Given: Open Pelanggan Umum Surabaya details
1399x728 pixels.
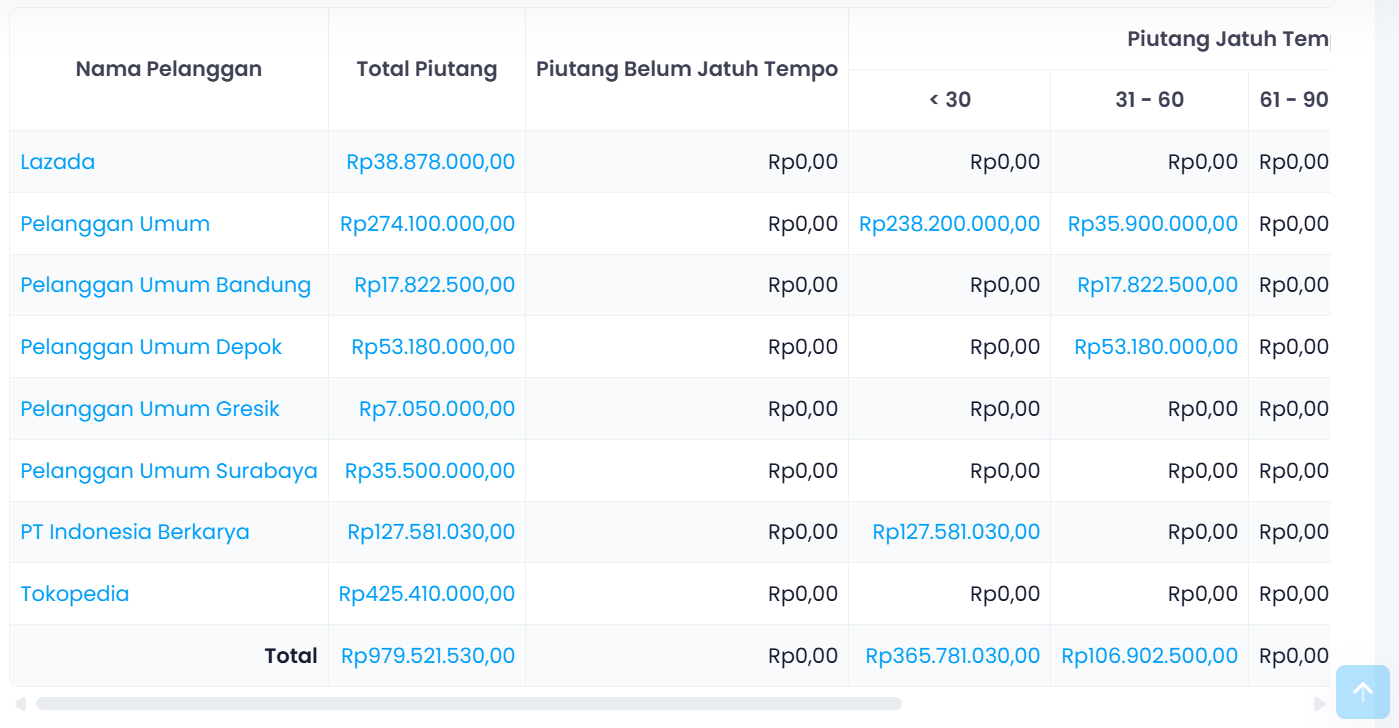Looking at the screenshot, I should pyautogui.click(x=168, y=470).
